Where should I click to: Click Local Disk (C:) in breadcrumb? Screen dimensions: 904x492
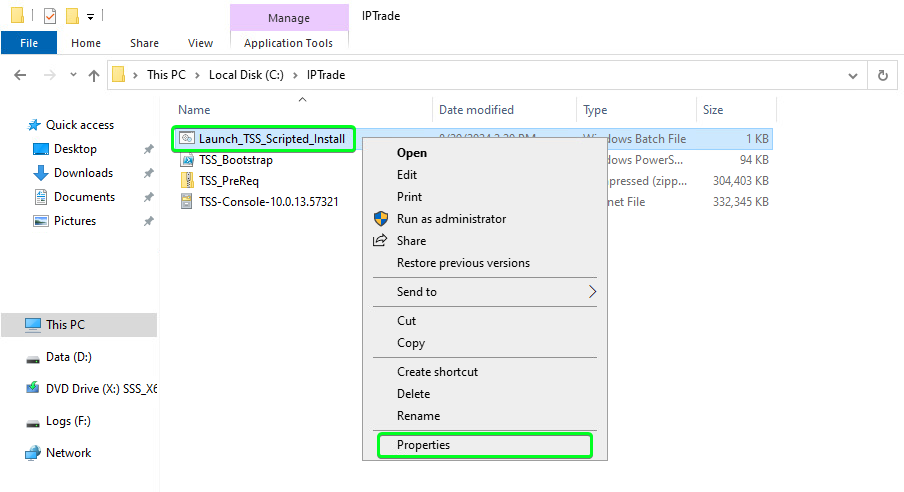pyautogui.click(x=246, y=75)
